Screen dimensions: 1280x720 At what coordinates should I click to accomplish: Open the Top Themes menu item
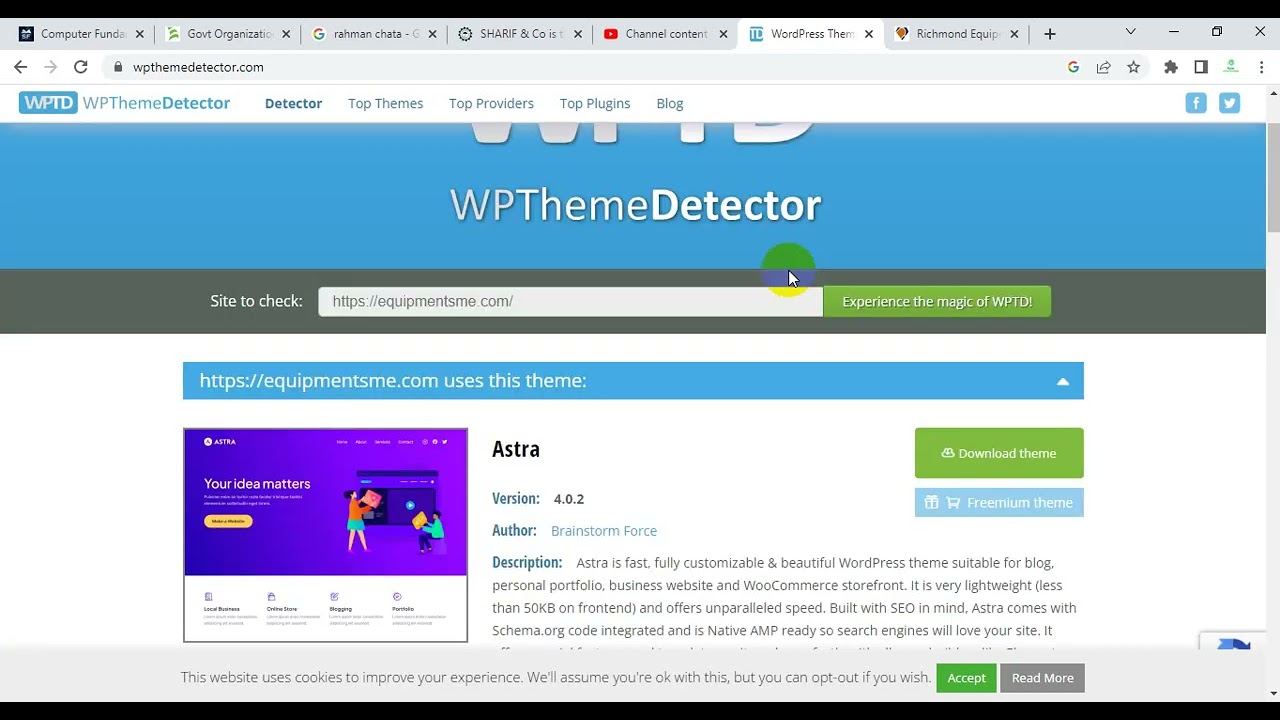[385, 103]
